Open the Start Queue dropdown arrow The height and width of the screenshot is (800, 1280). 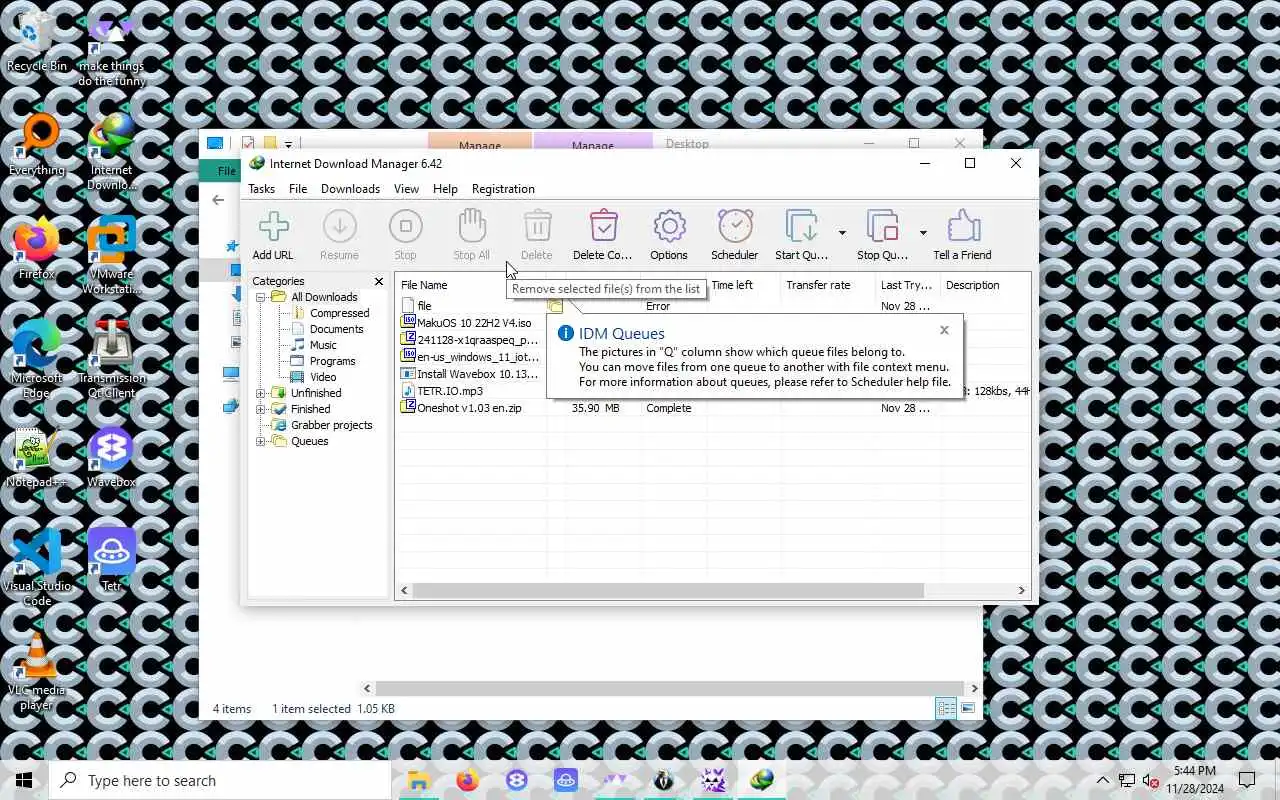pyautogui.click(x=842, y=233)
